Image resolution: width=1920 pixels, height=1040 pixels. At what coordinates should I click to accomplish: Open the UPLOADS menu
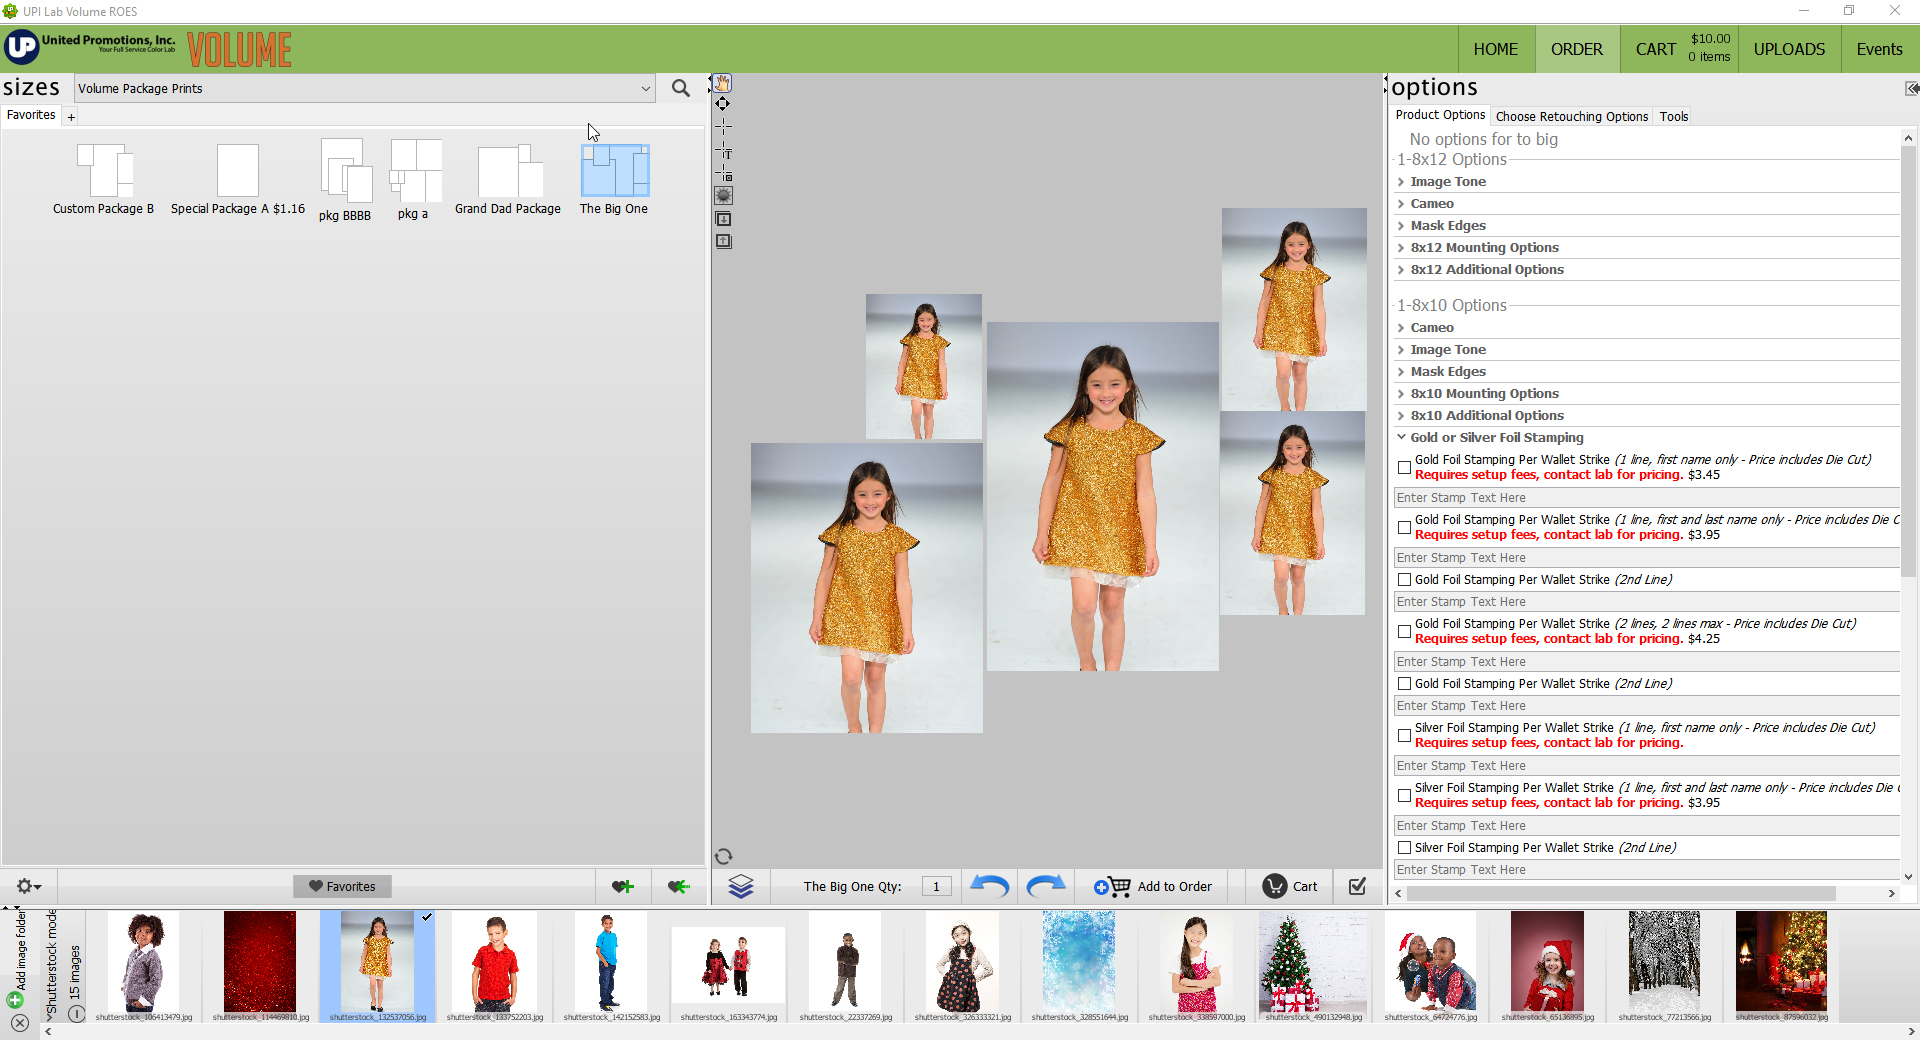point(1789,49)
